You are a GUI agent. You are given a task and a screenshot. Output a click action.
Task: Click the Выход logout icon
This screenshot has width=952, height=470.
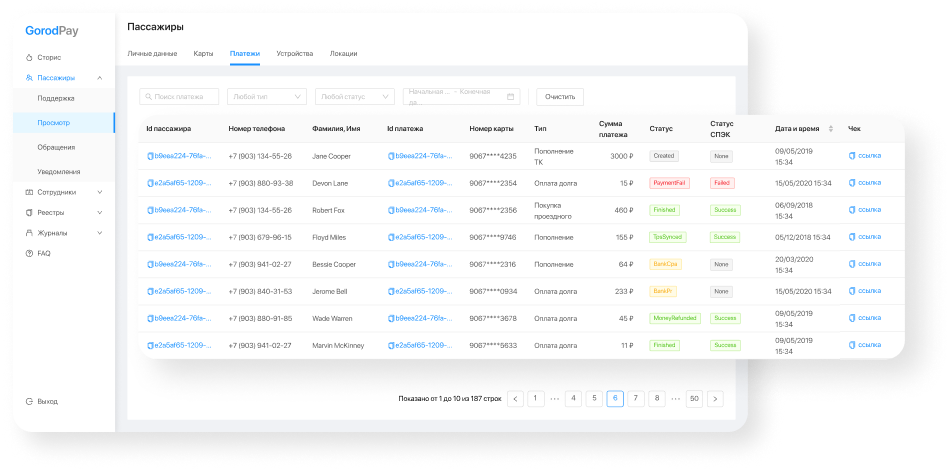[x=29, y=401]
